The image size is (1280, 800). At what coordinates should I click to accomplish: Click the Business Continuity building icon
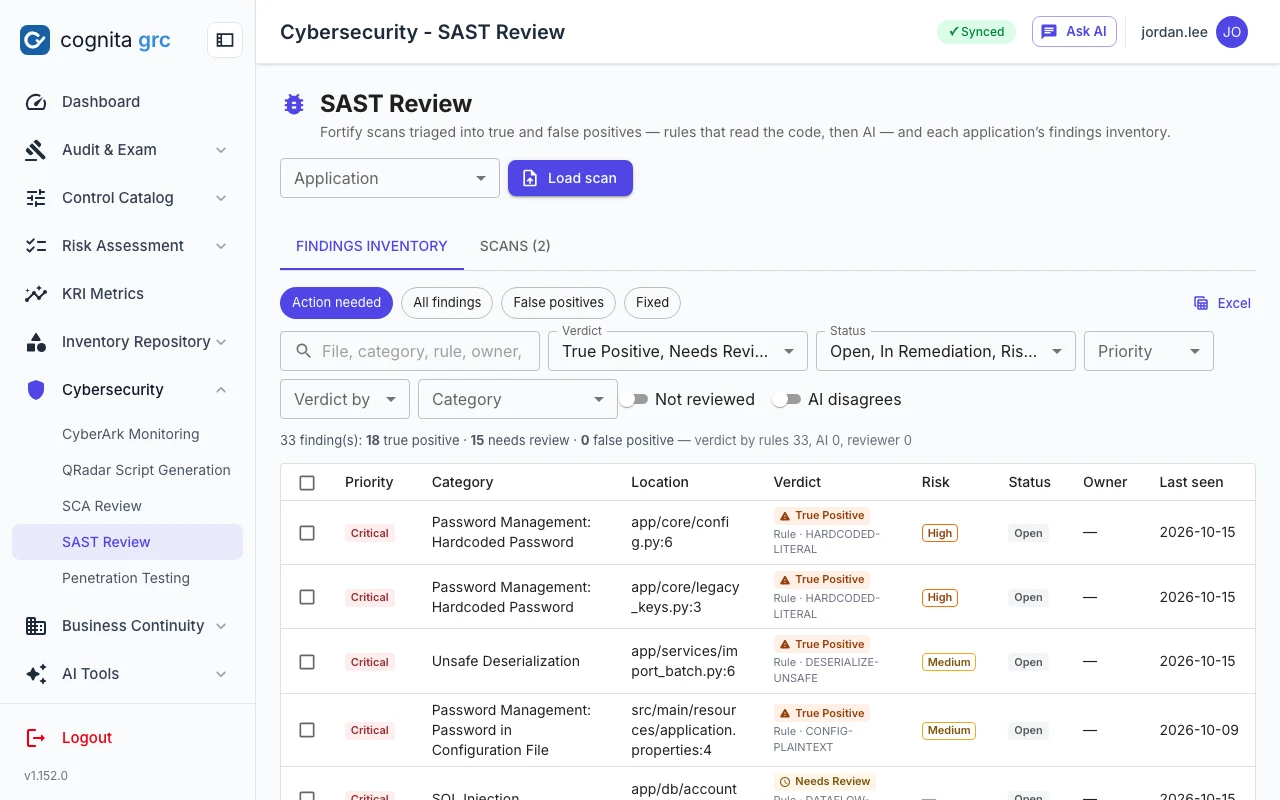(36, 626)
